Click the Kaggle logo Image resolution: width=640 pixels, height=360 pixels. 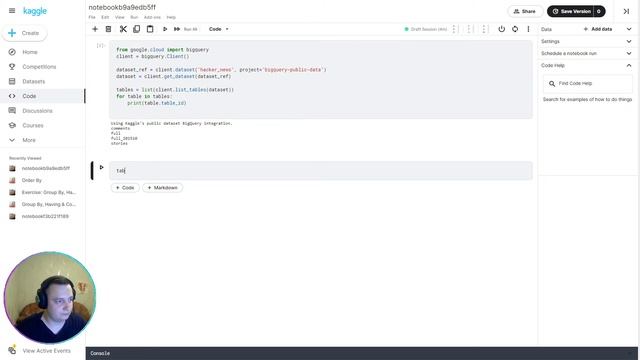35,11
